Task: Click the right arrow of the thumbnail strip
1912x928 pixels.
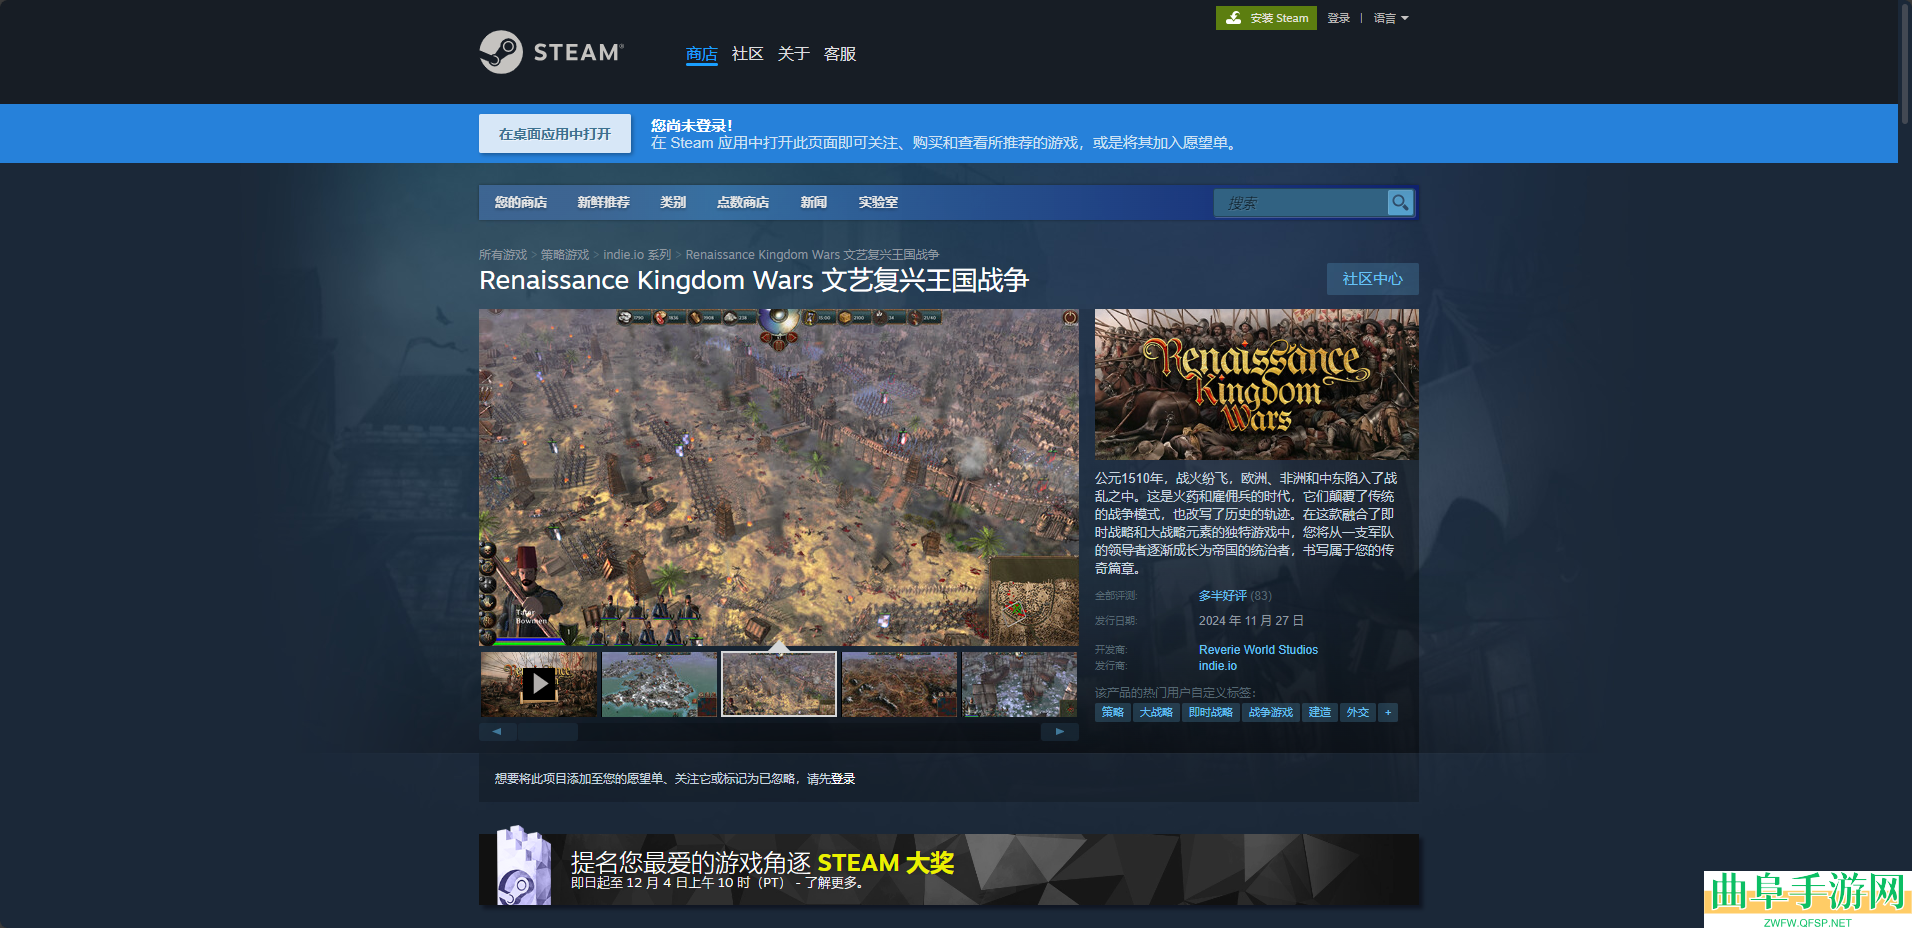Action: click(1060, 732)
